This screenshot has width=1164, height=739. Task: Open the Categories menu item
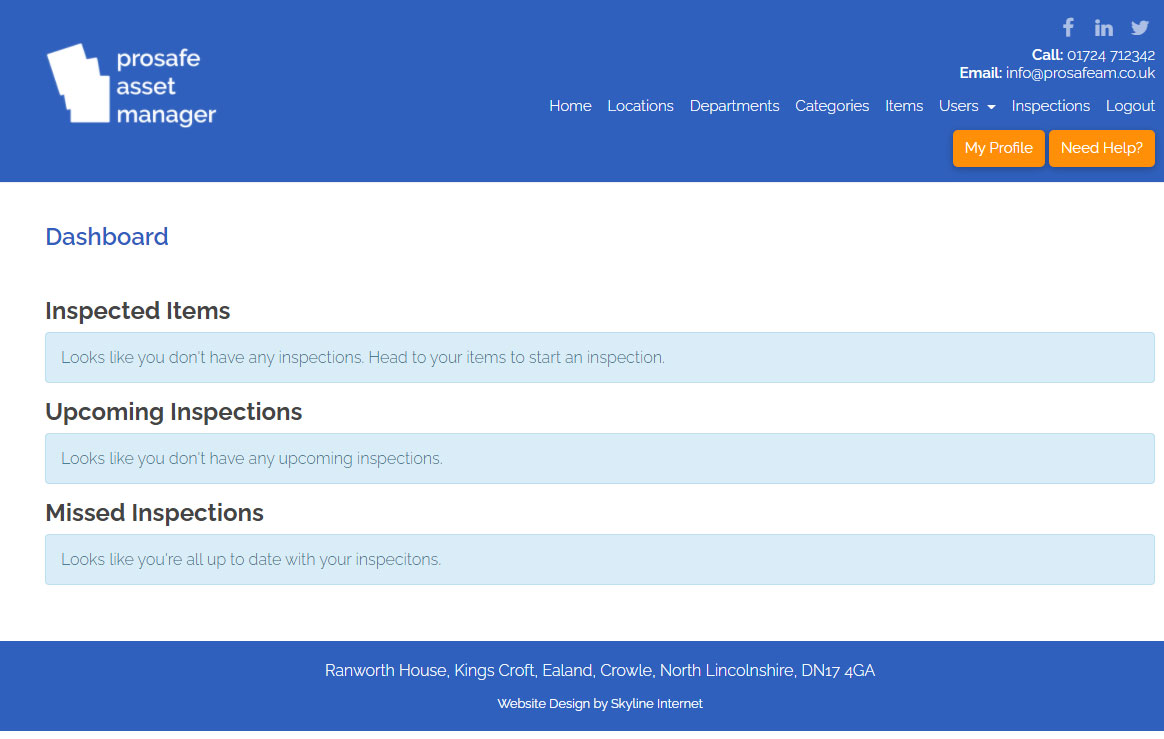coord(832,106)
